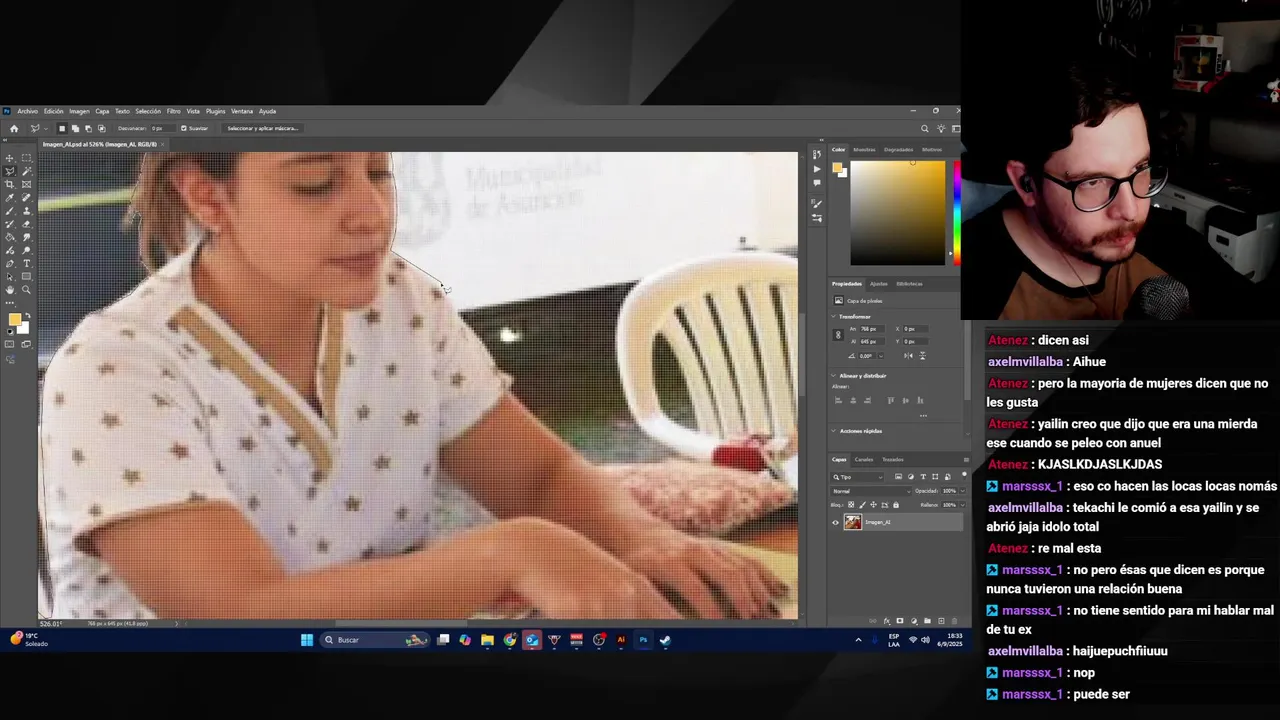Select the Dodge tool
Image resolution: width=1280 pixels, height=720 pixels.
[x=26, y=250]
